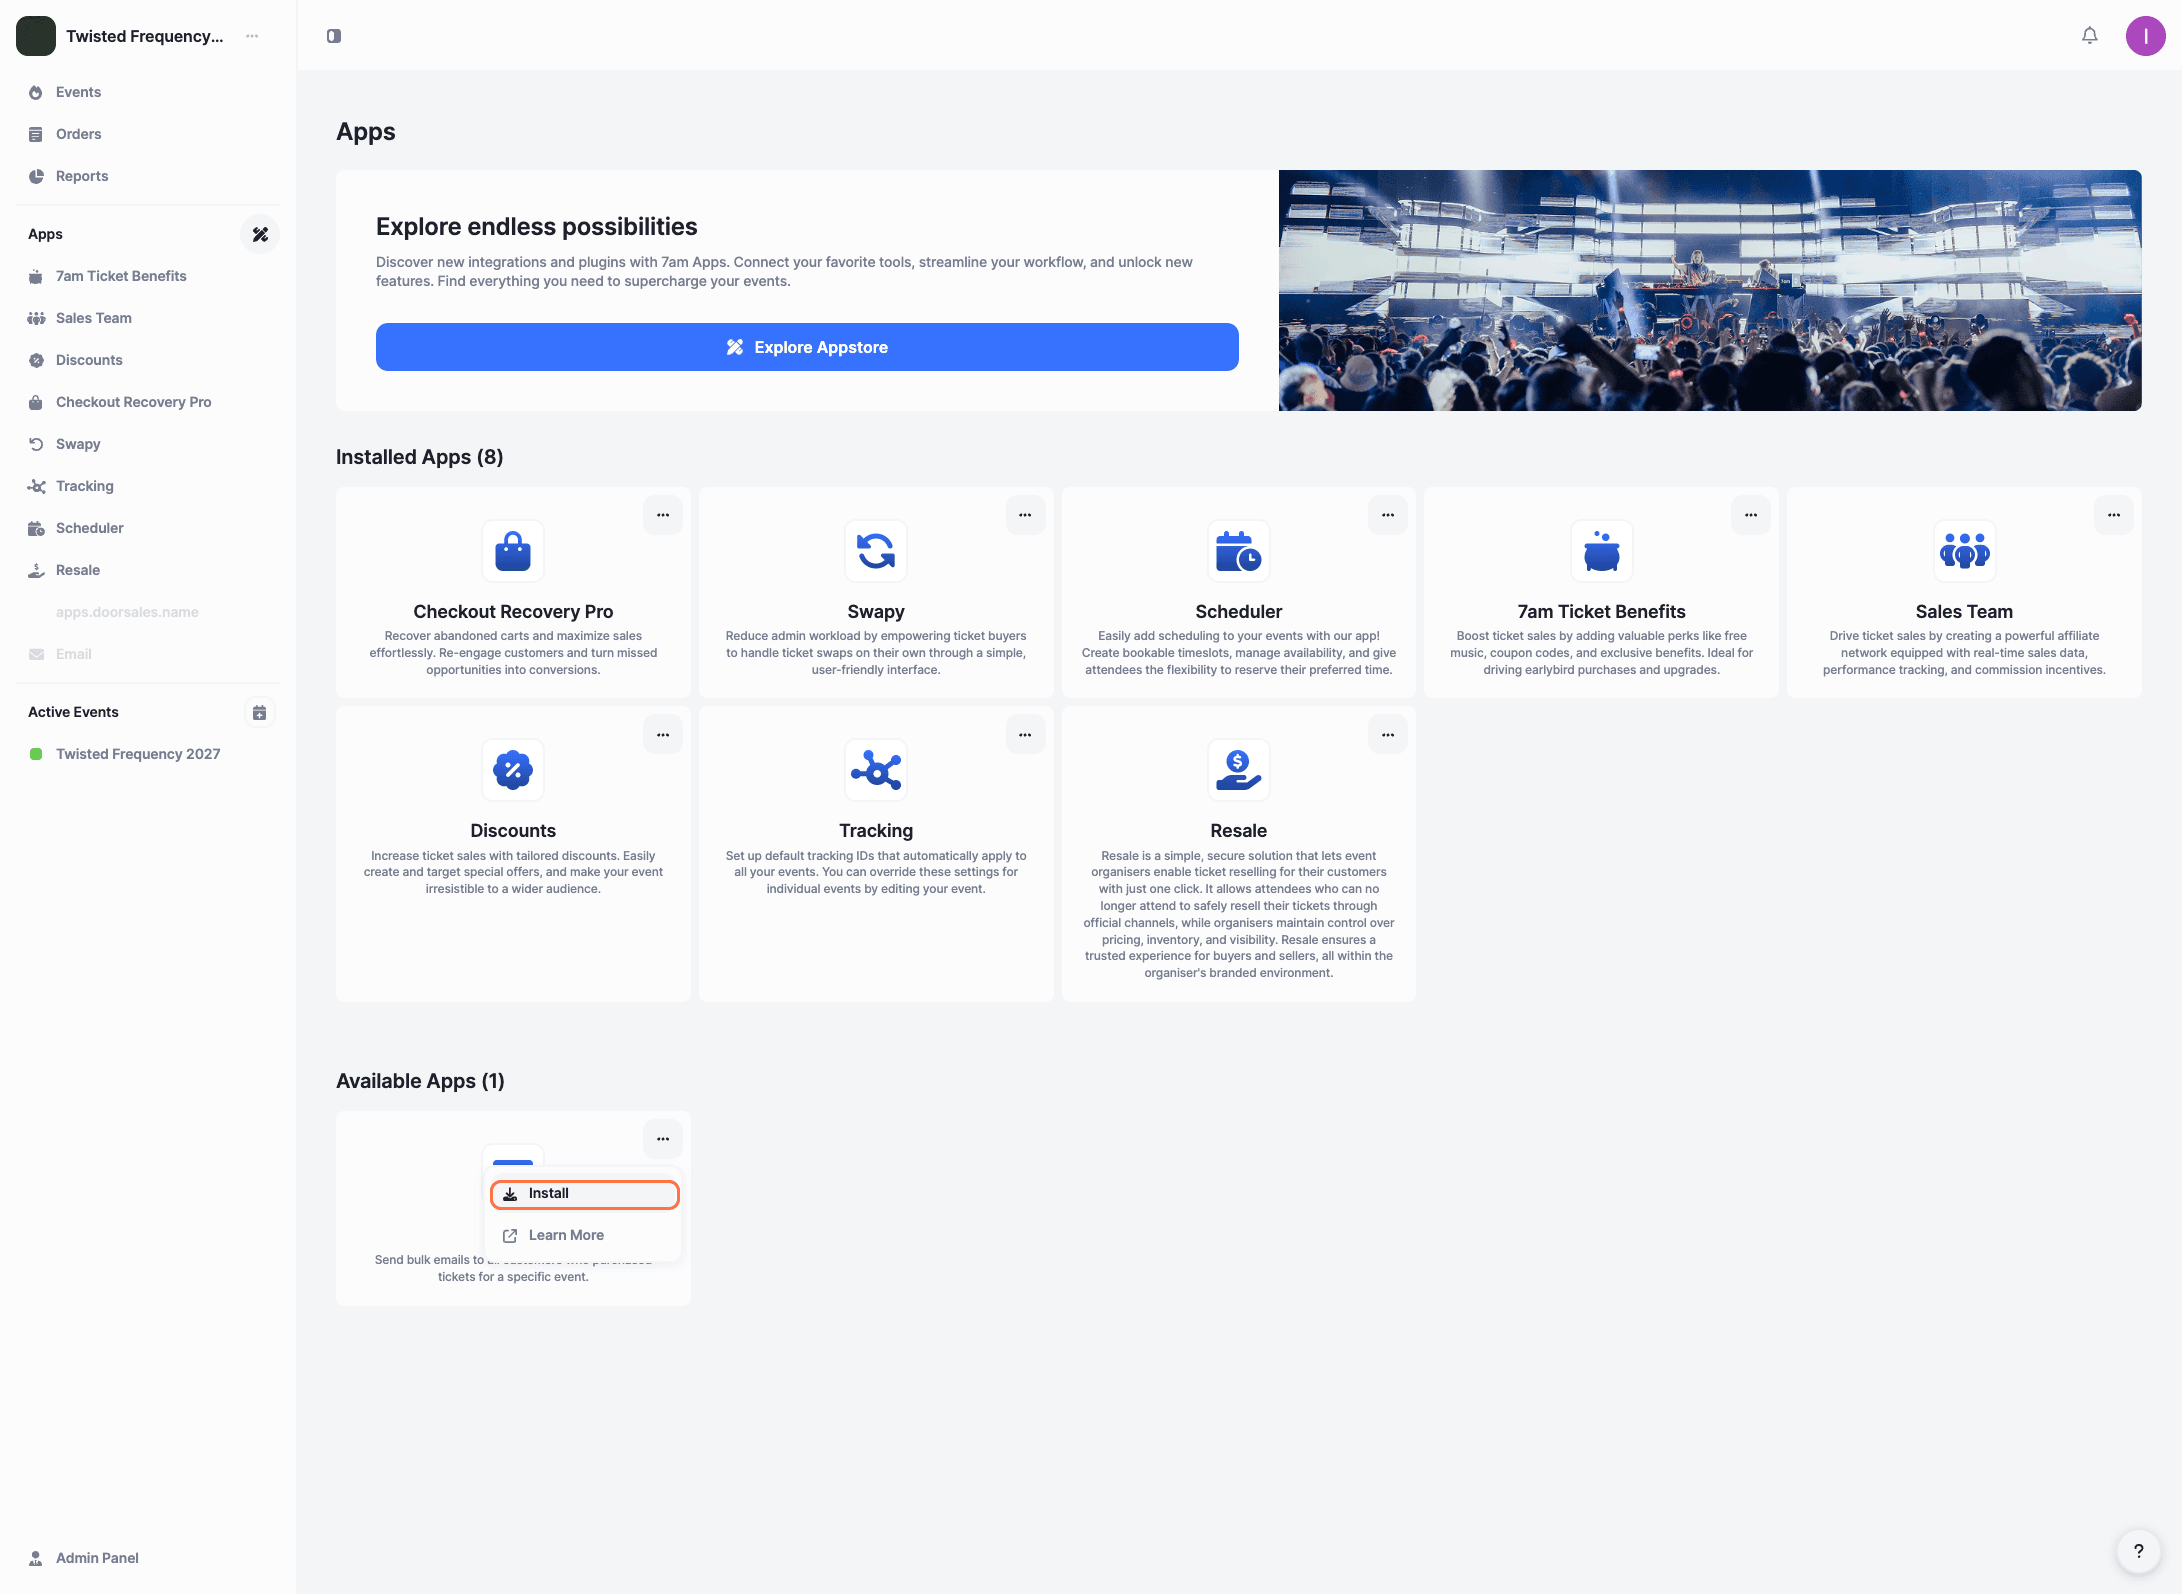Select Install from the context menu
2182x1594 pixels.
584,1194
